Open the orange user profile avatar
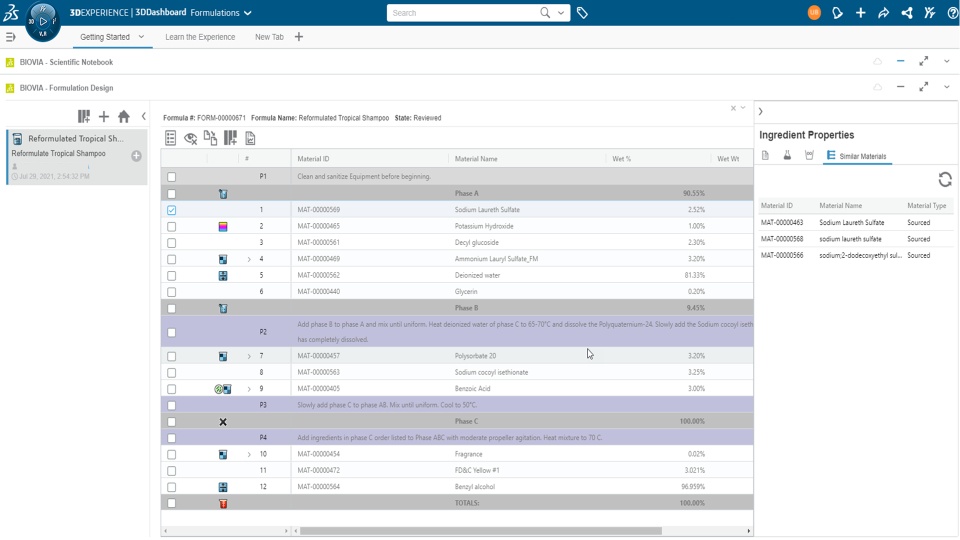Screen dimensions: 960x540 click(x=814, y=13)
